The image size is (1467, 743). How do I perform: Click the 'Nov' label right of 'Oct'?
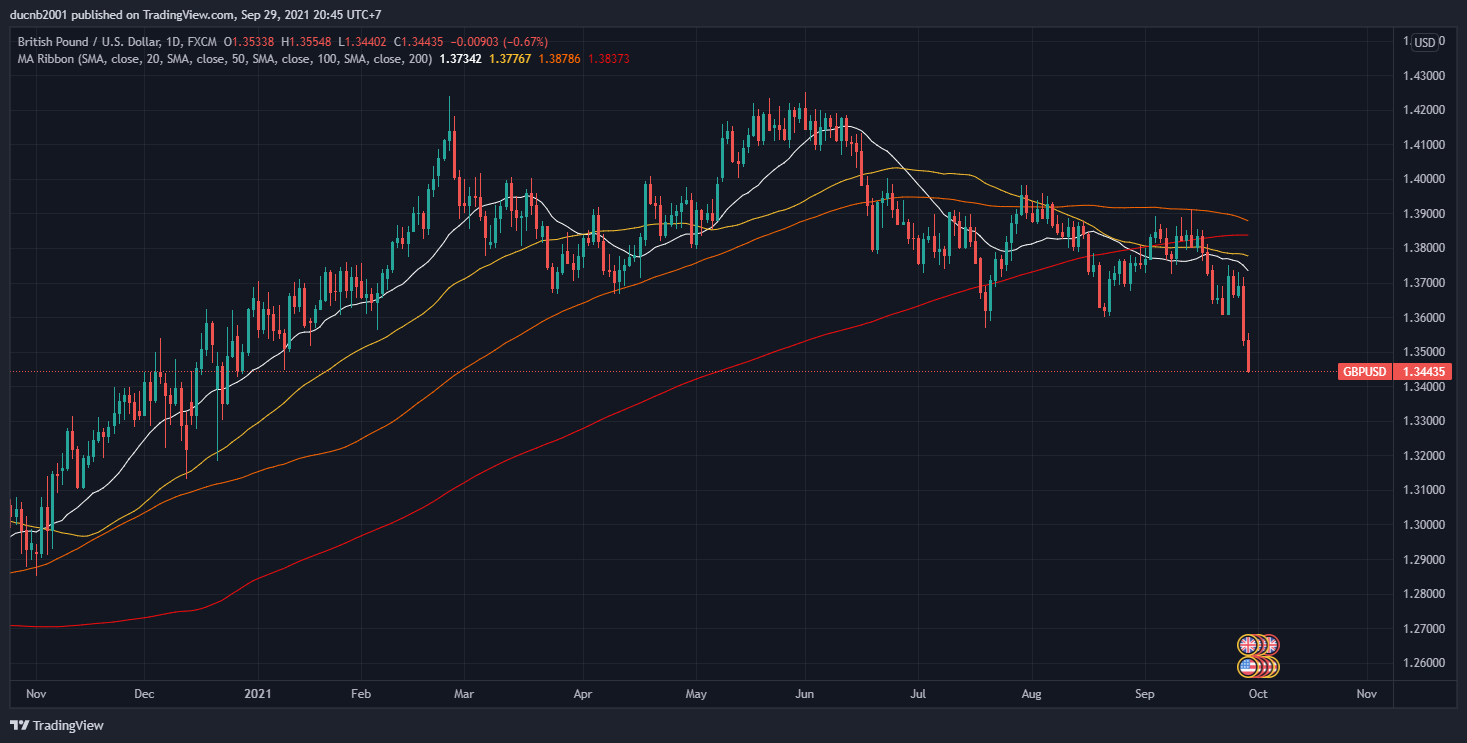1367,693
